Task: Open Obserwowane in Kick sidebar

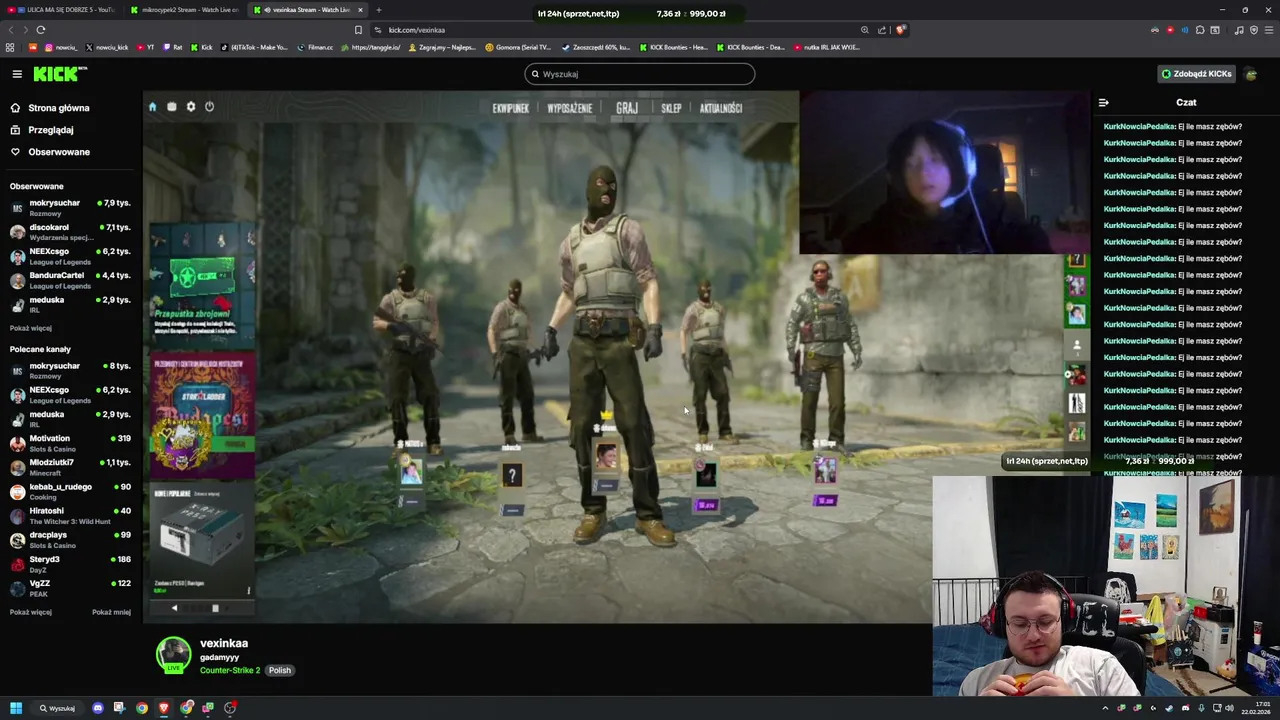Action: point(59,152)
